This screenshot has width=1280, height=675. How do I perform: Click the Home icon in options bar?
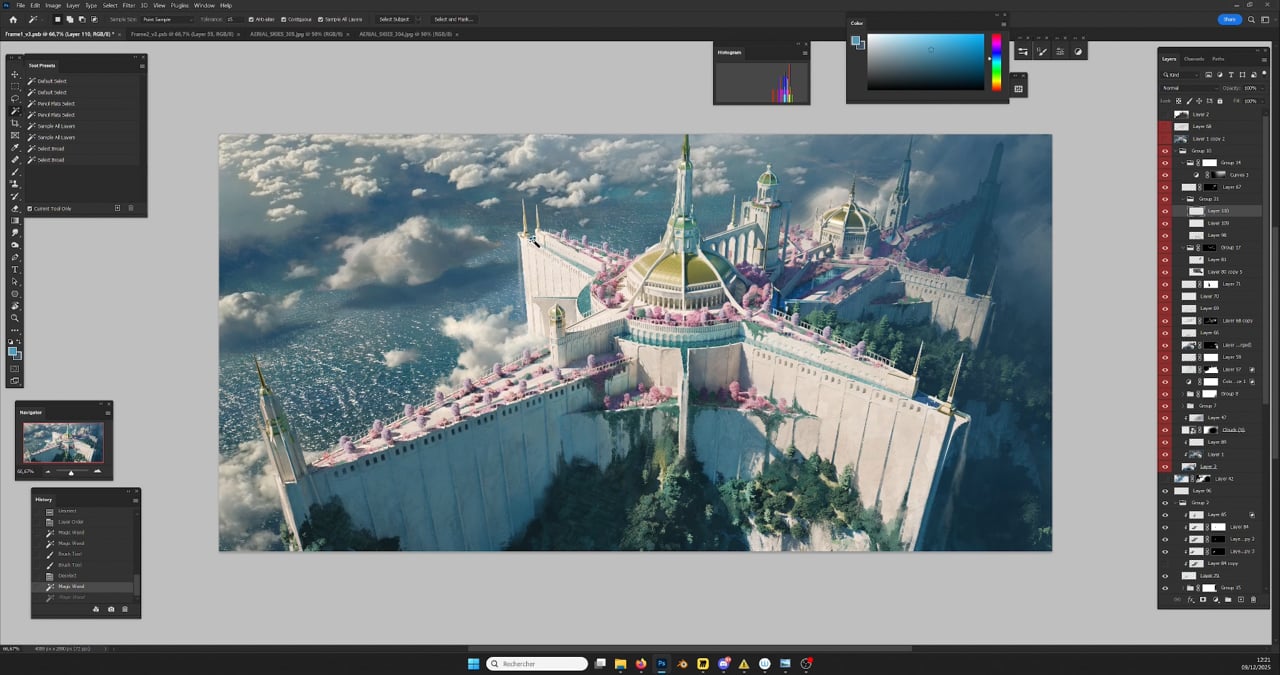pyautogui.click(x=13, y=19)
